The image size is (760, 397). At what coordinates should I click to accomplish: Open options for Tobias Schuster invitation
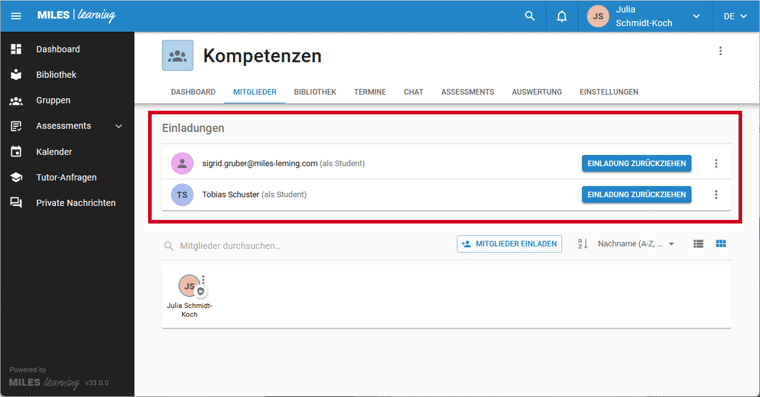click(x=716, y=195)
